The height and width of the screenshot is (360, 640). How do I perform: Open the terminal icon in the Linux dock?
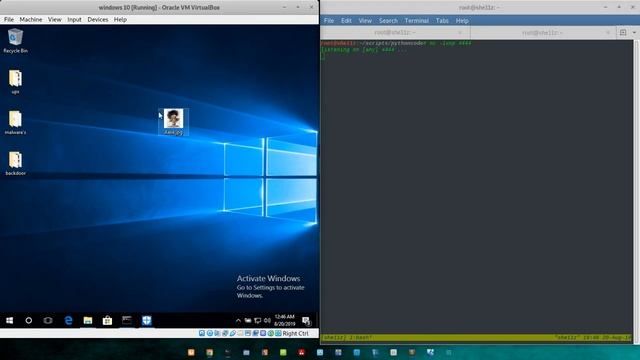click(228, 352)
